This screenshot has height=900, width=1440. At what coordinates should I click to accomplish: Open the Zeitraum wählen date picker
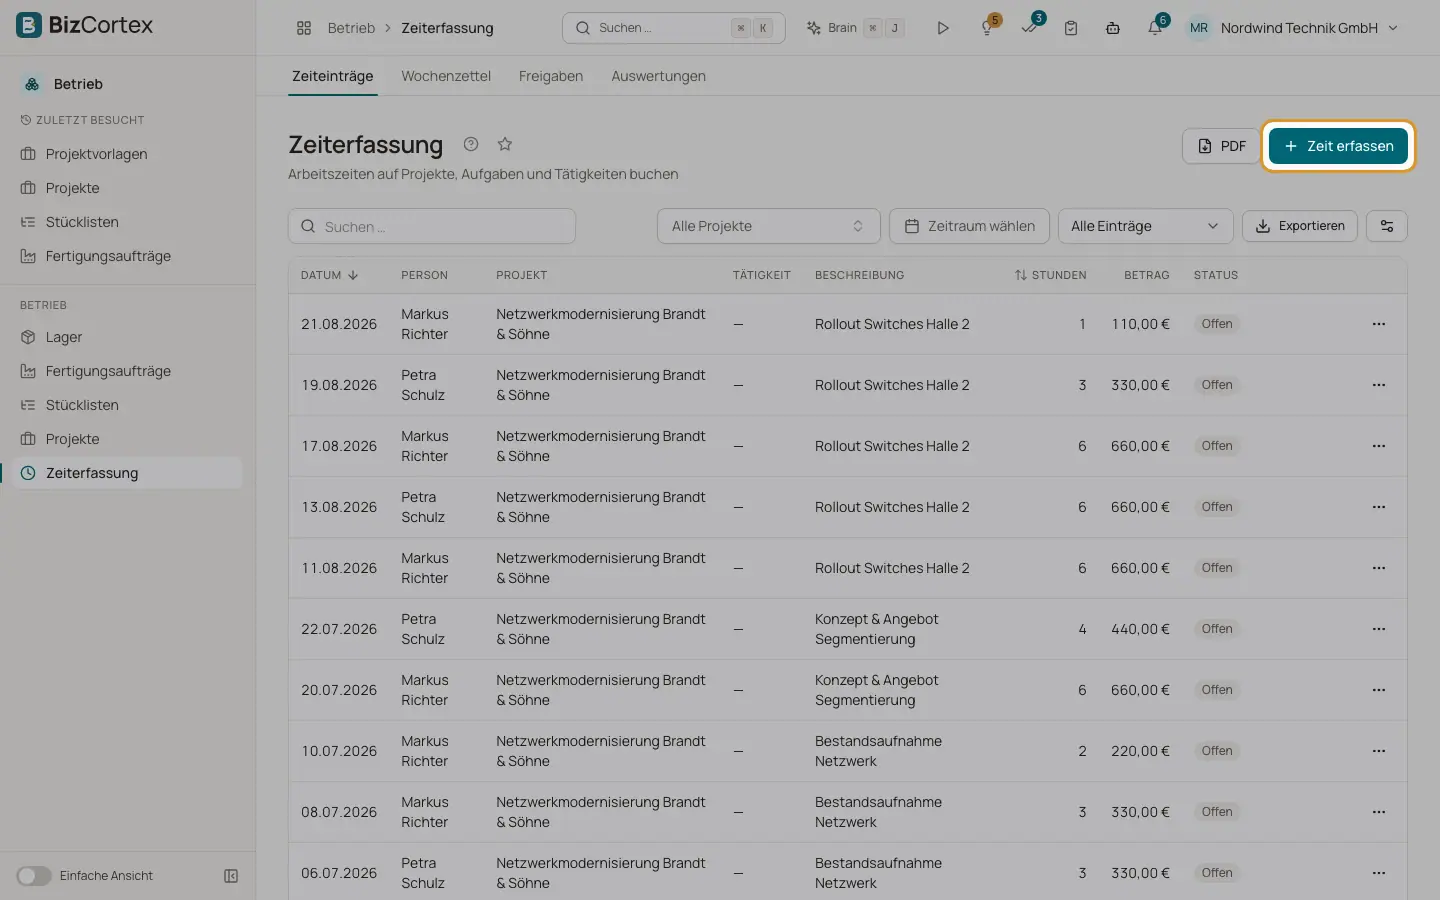(969, 226)
